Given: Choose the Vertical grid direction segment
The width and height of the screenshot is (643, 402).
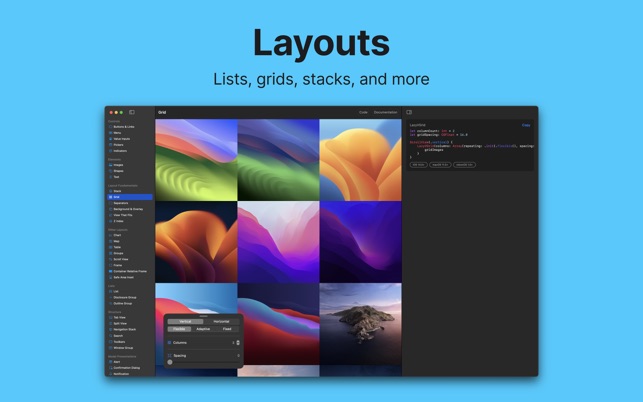Looking at the screenshot, I should coord(185,322).
